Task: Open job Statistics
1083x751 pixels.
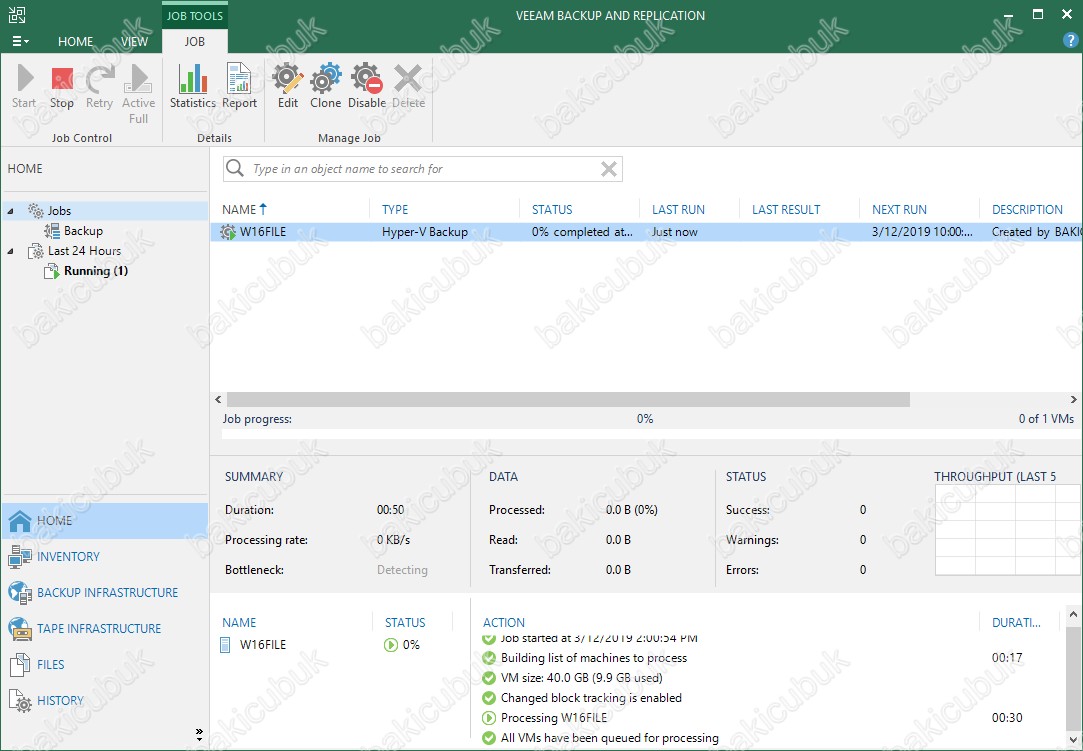Action: (x=193, y=86)
